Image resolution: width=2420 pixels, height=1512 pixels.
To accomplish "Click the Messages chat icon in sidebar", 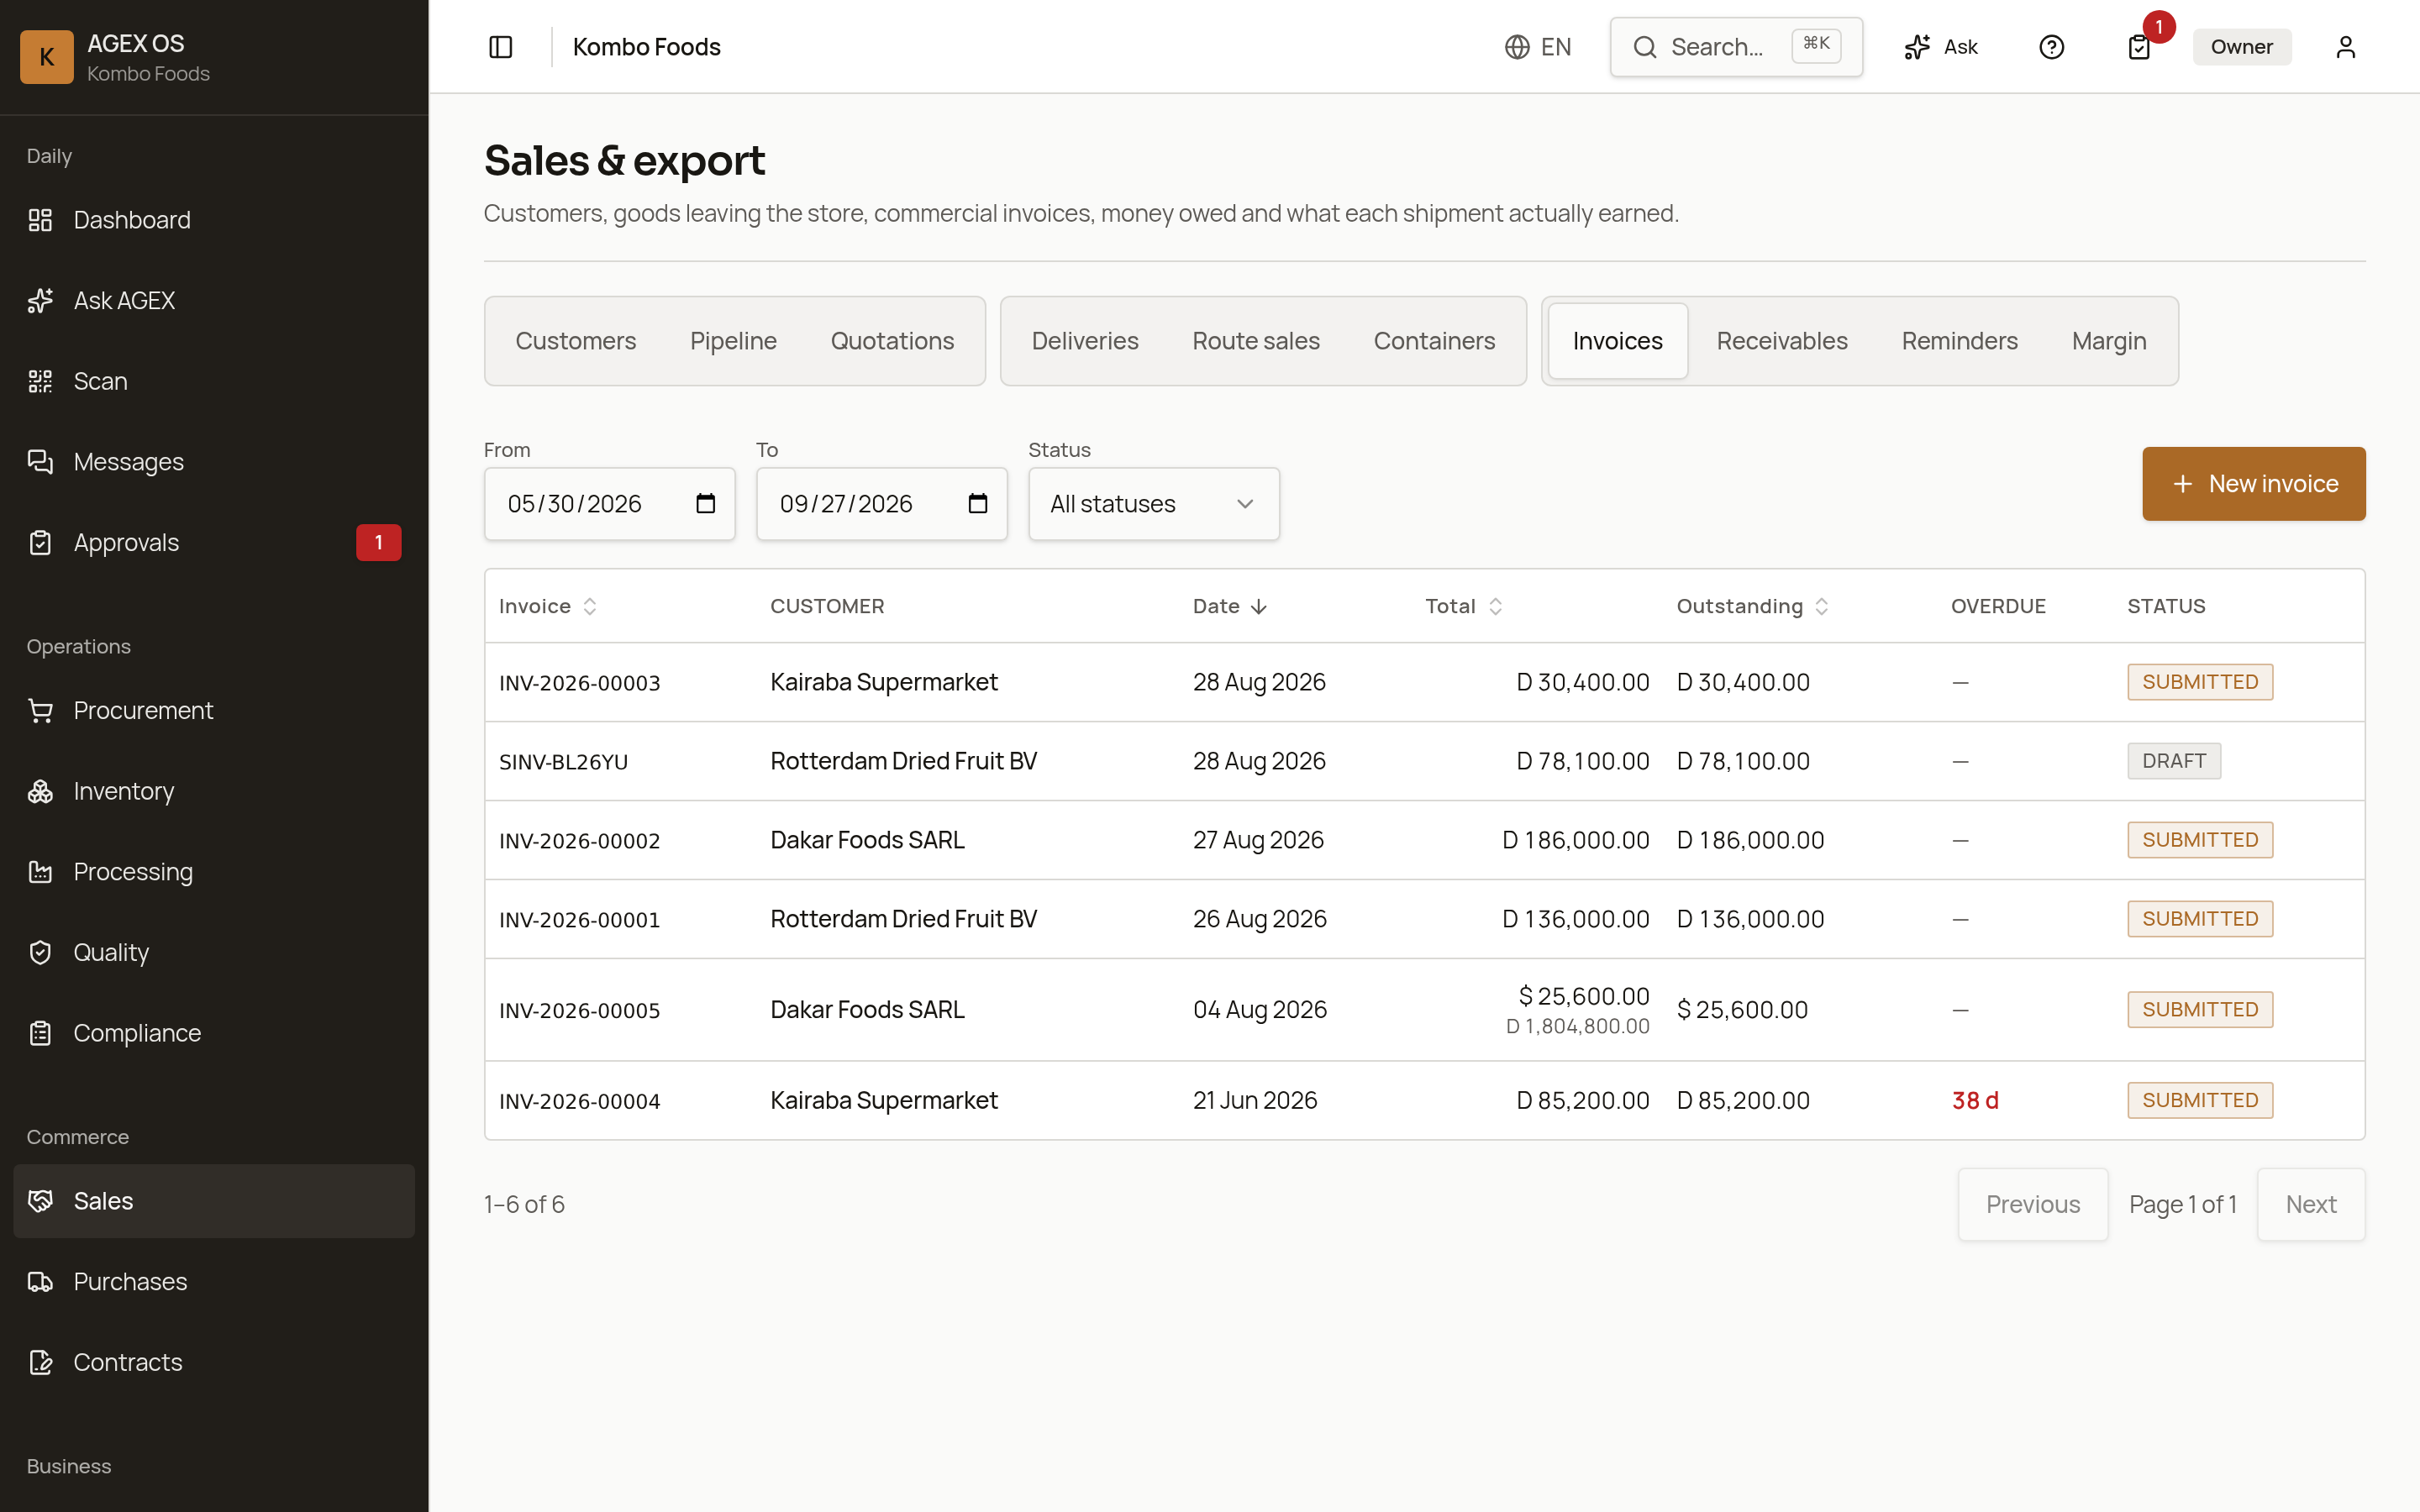I will pyautogui.click(x=40, y=462).
